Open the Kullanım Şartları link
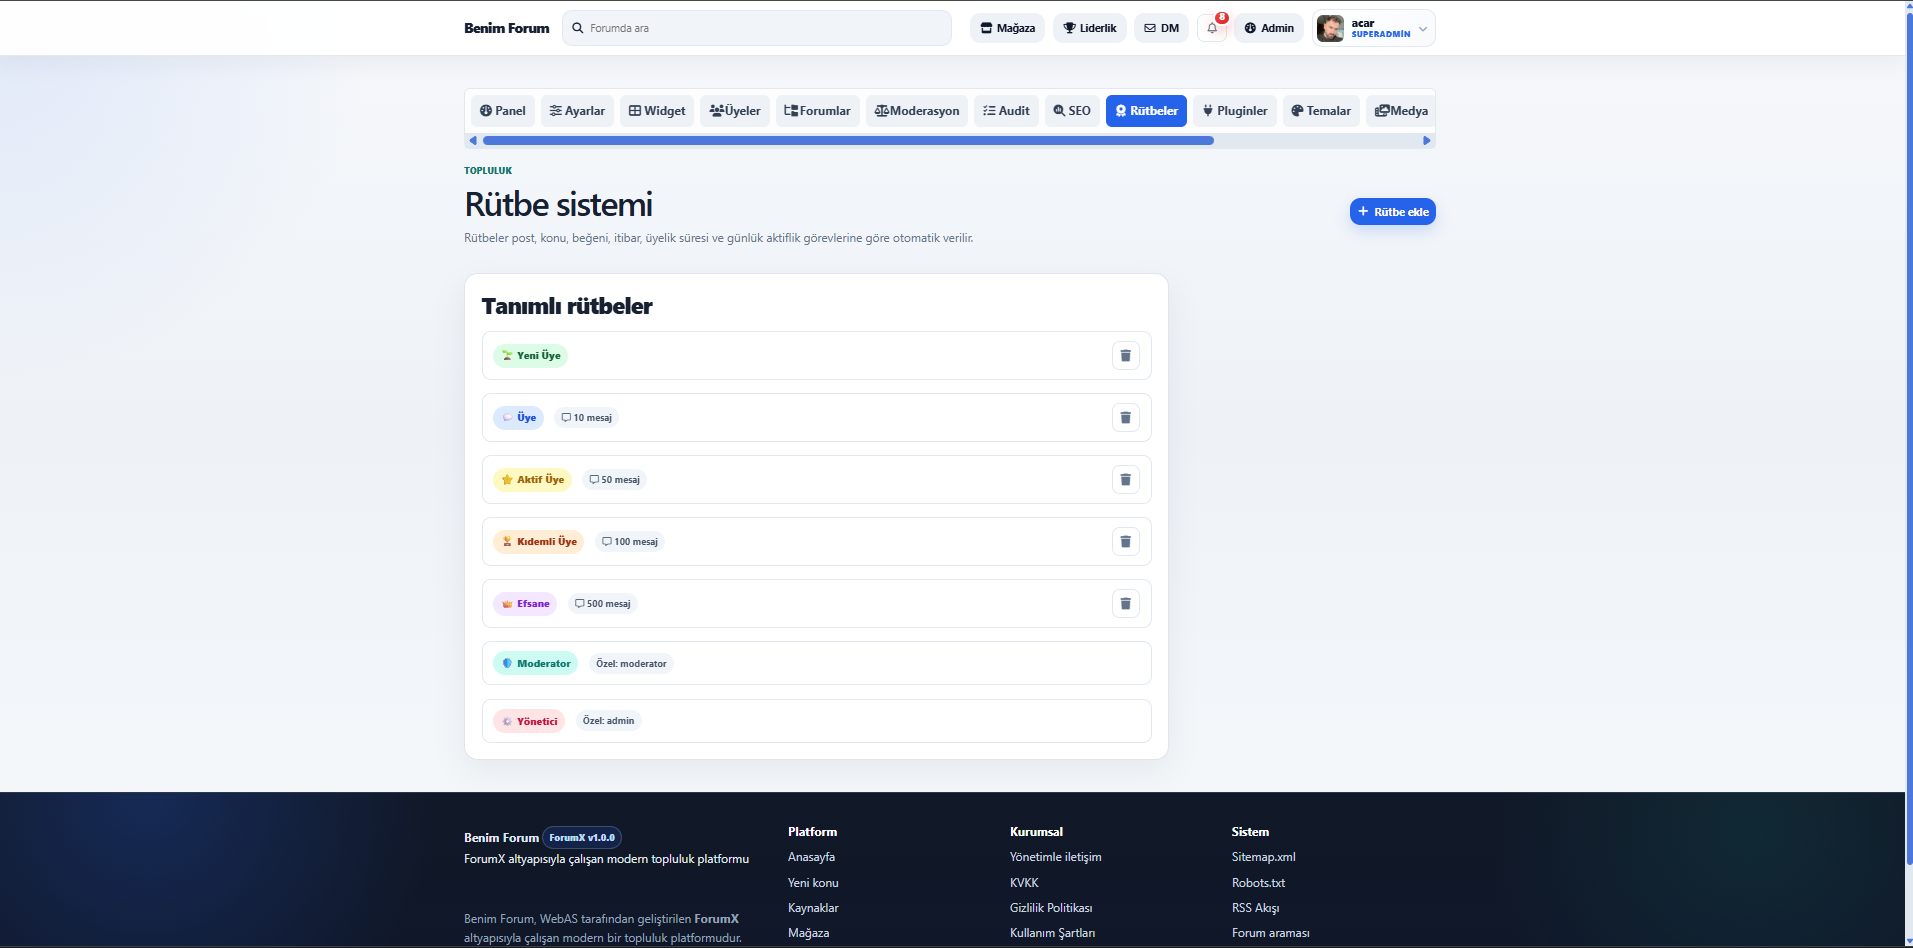This screenshot has width=1913, height=948. 1052,933
